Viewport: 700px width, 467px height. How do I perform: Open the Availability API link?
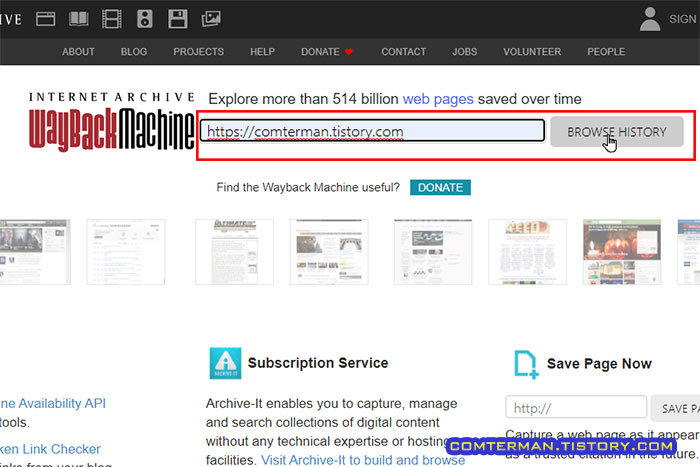pos(53,403)
